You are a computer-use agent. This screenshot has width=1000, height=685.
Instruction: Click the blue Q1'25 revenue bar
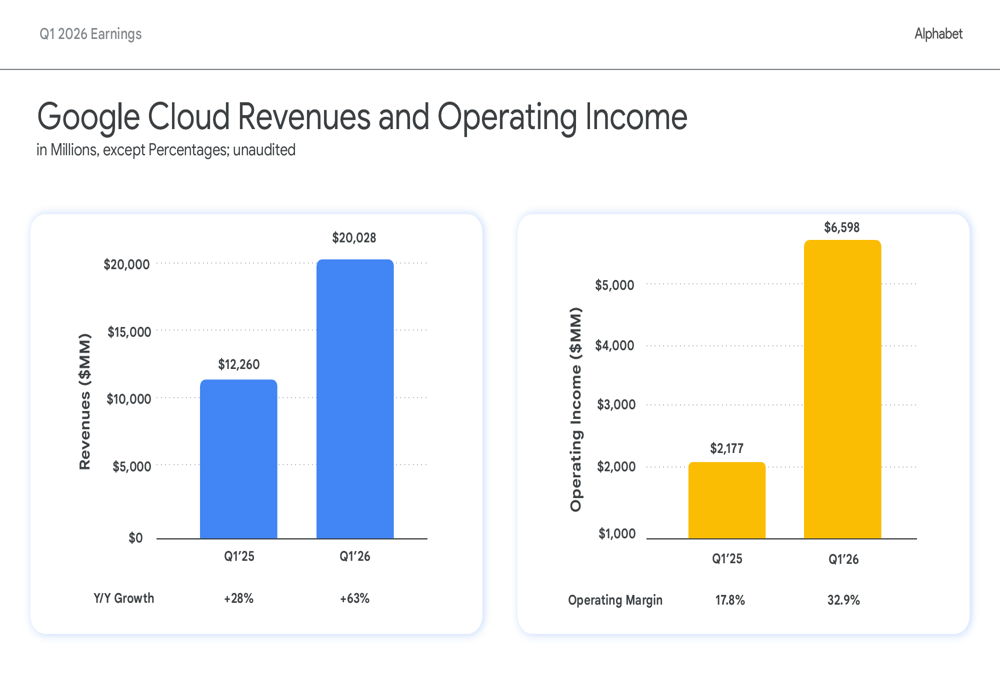pos(239,459)
